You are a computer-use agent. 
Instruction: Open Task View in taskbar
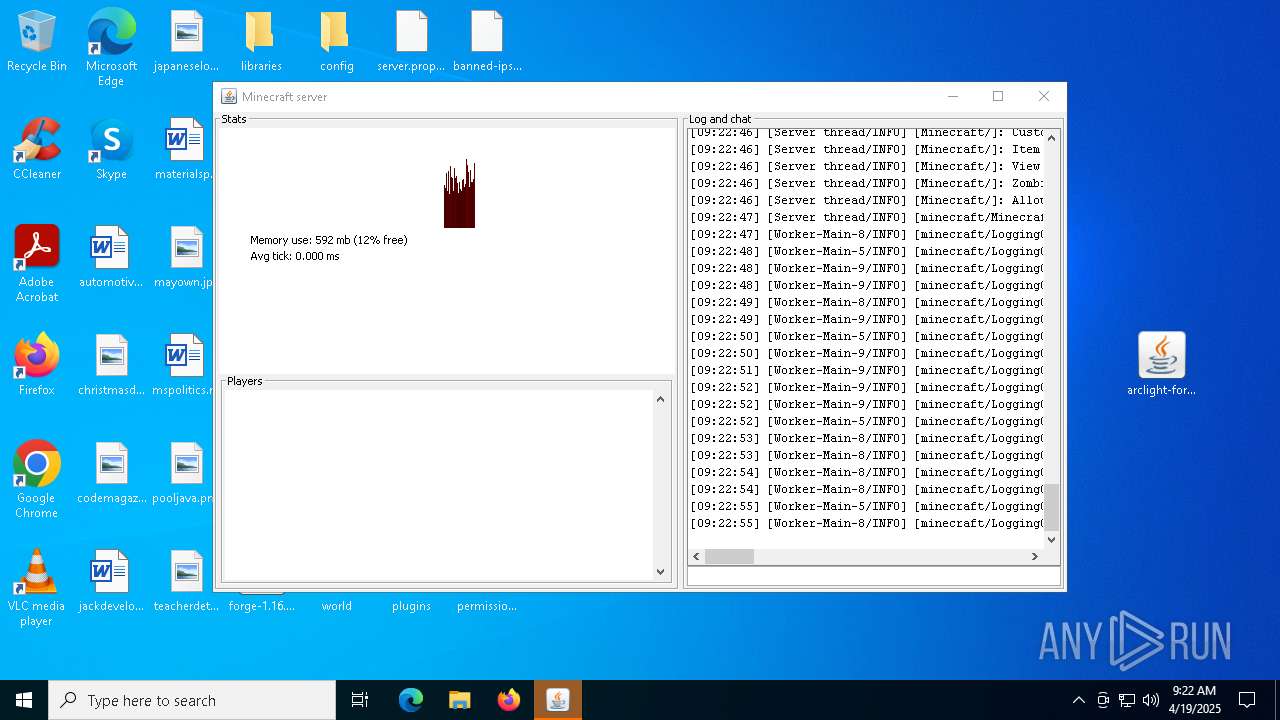[360, 700]
